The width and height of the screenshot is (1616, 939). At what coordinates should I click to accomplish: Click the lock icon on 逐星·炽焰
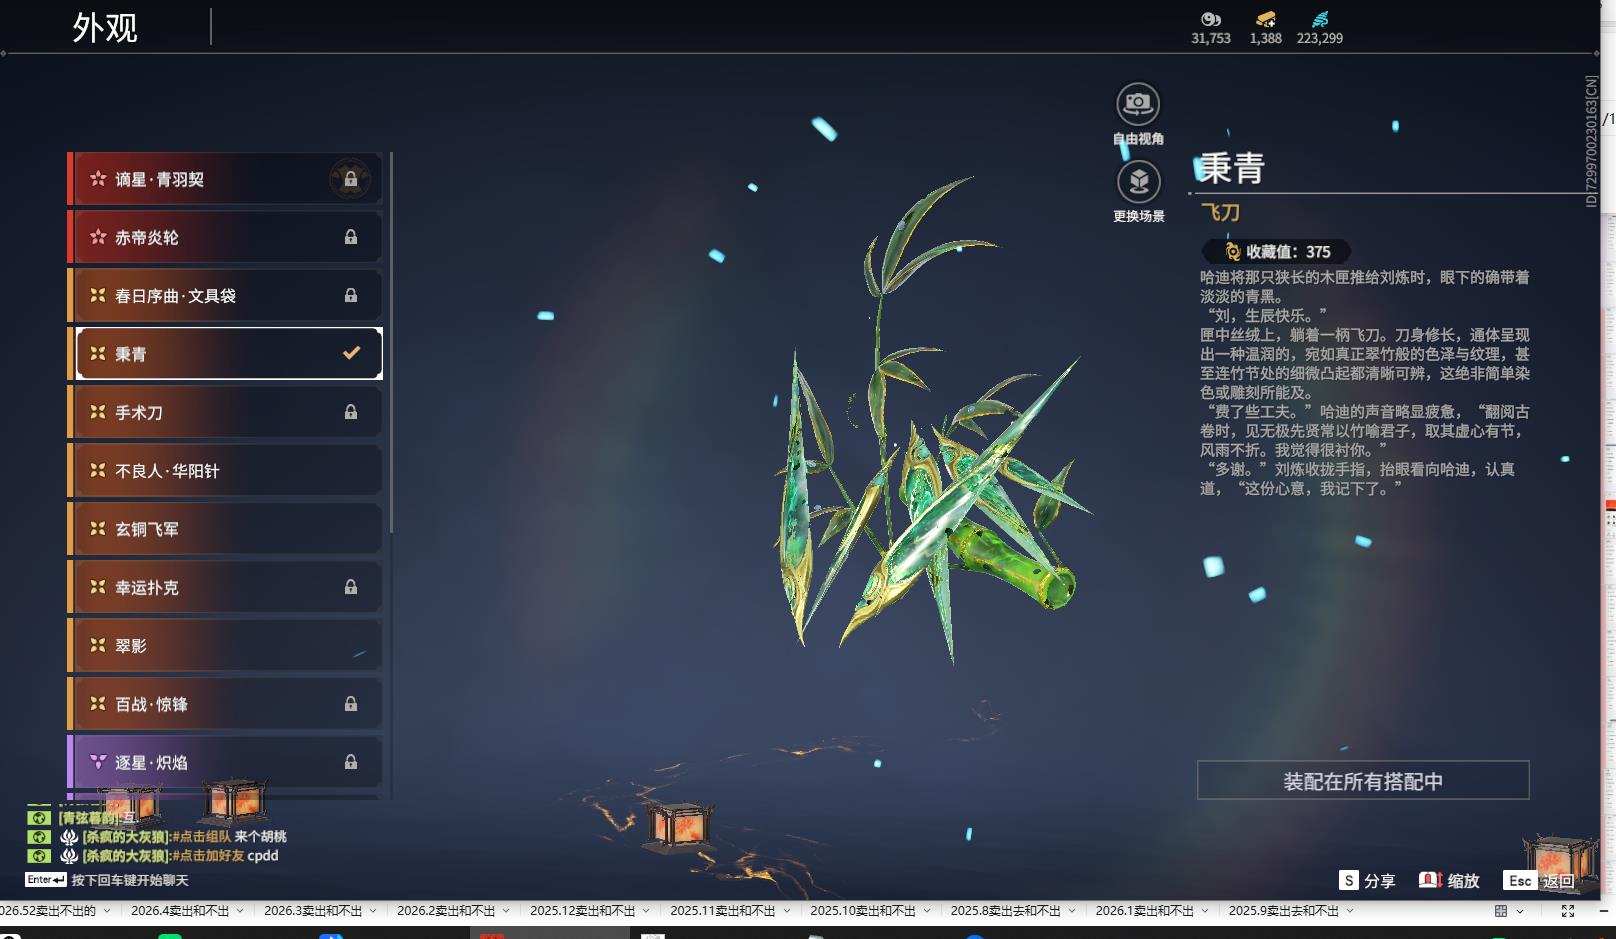(x=351, y=762)
